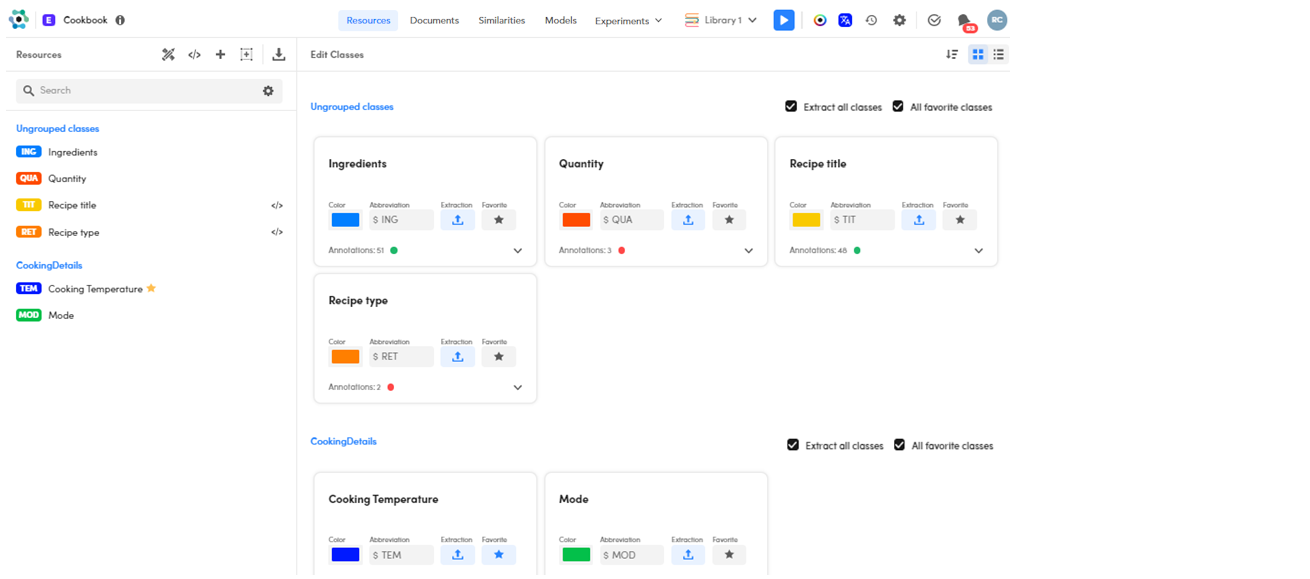Viewport: 1310px width, 579px height.
Task: Uncheck All favorite classes for CookingDetails
Action: [x=900, y=445]
